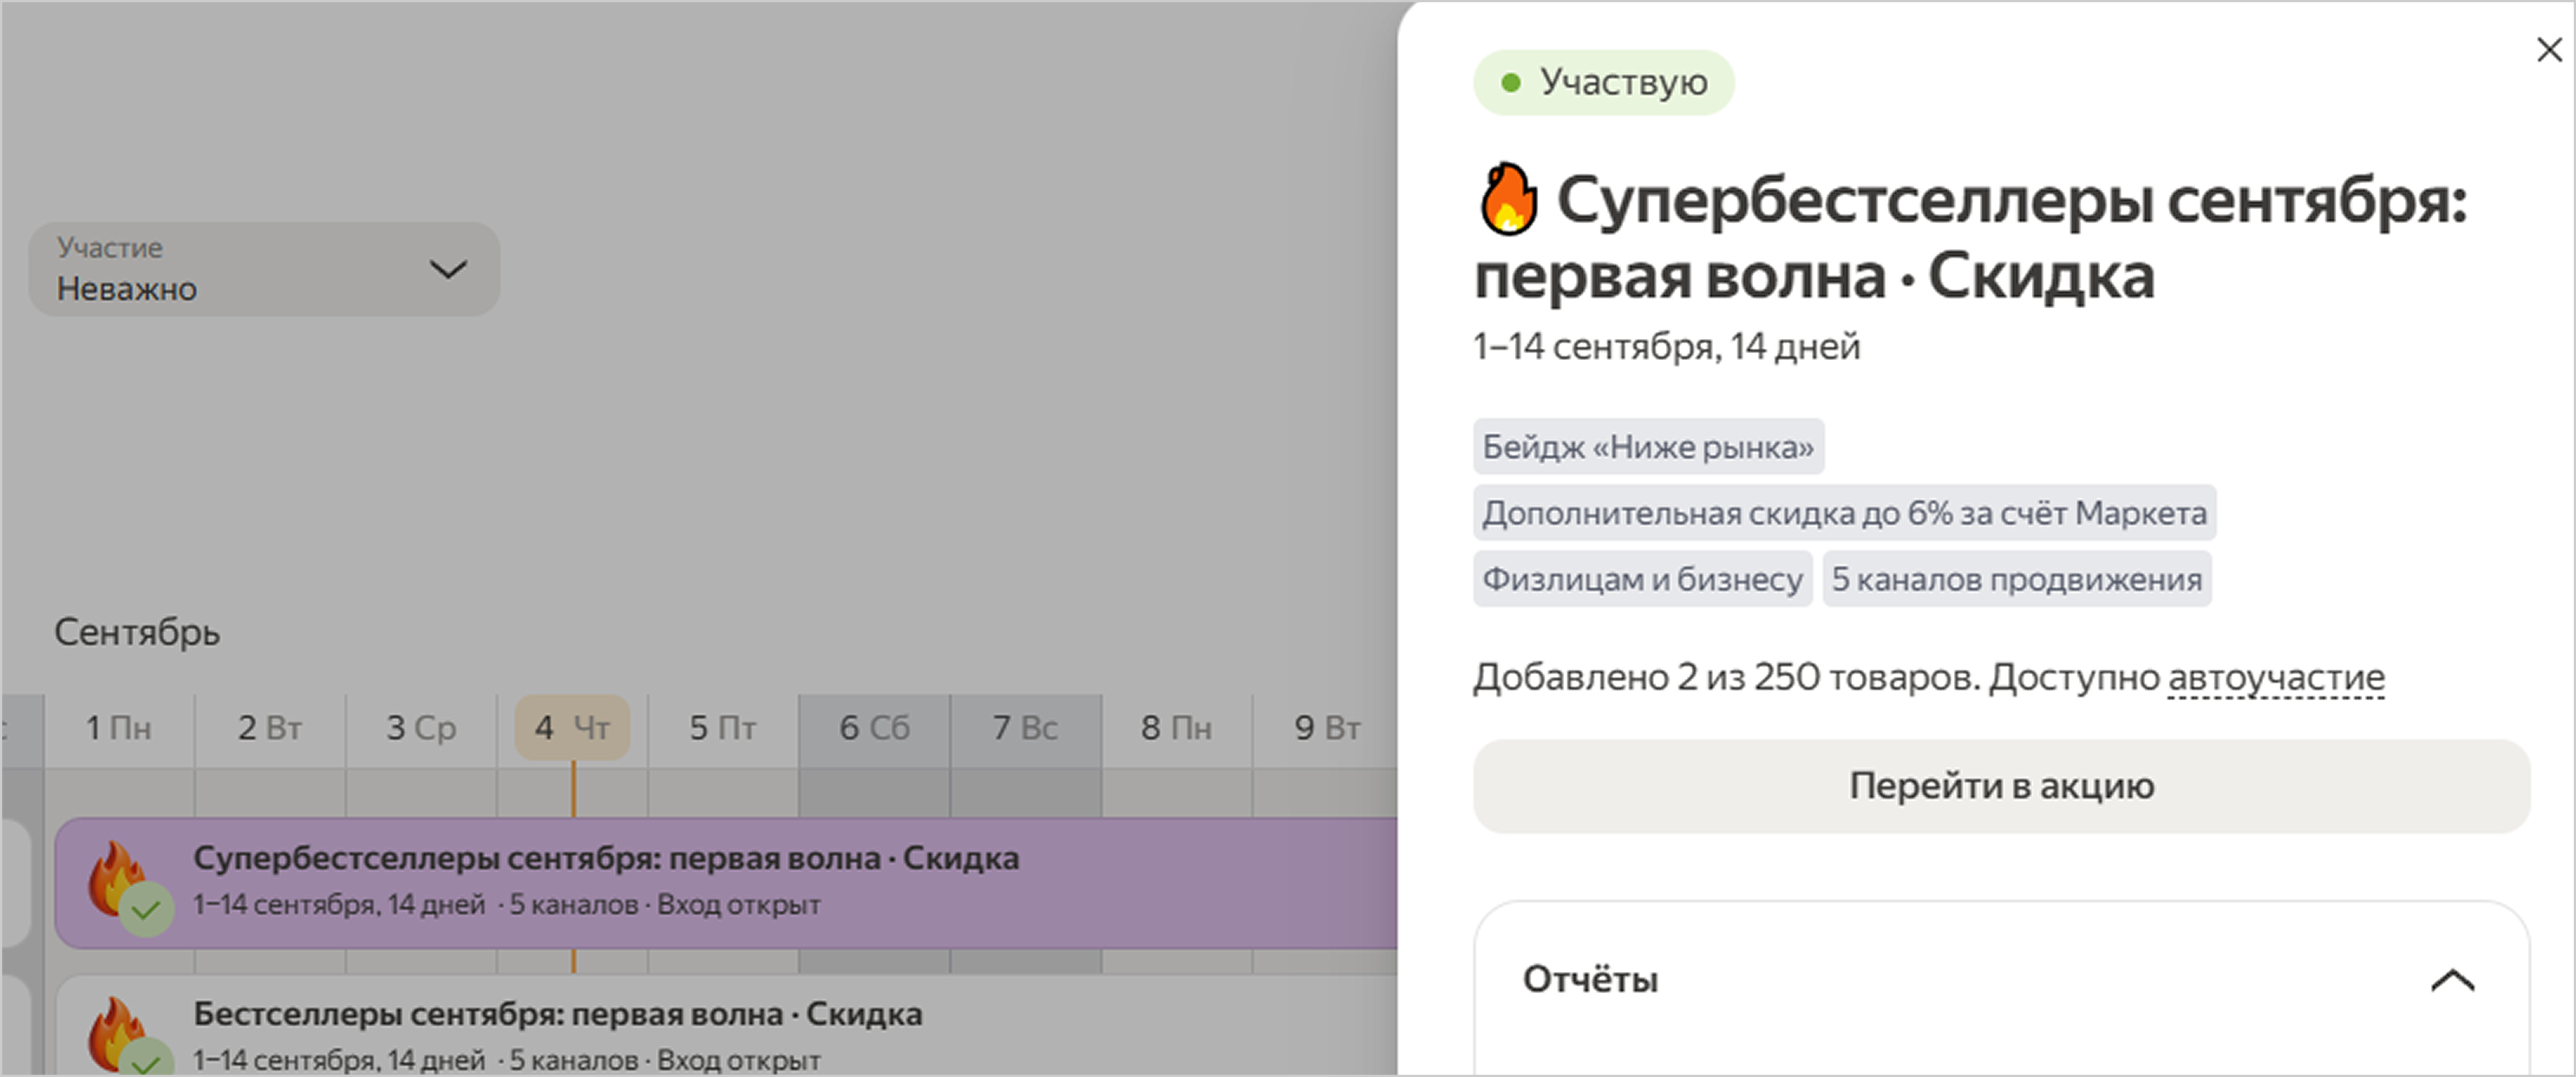Click the green dot in the Участвую badge
This screenshot has height=1077, width=2576.
tap(1511, 83)
